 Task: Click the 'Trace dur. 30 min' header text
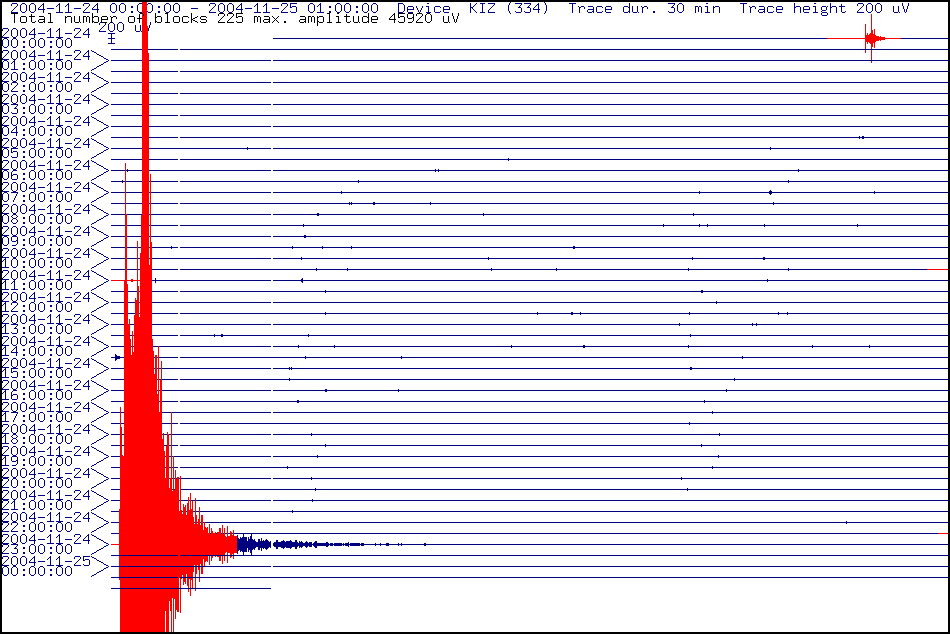(x=644, y=8)
